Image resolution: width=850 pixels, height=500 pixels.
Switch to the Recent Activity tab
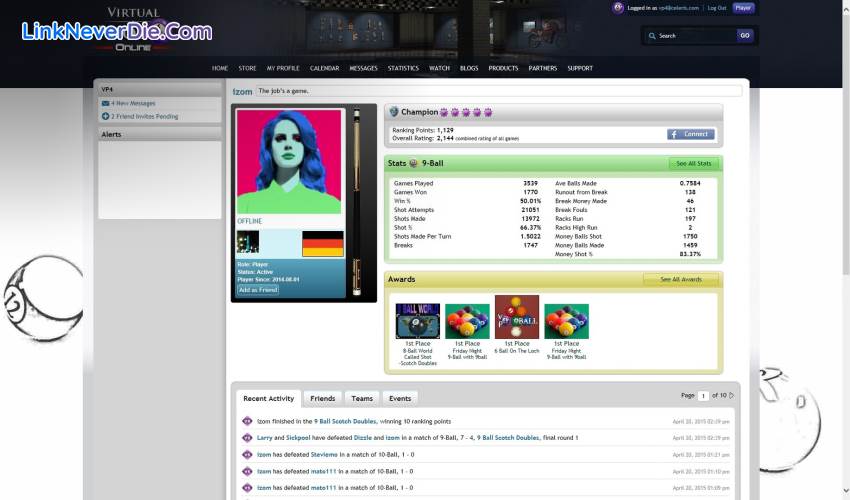268,399
